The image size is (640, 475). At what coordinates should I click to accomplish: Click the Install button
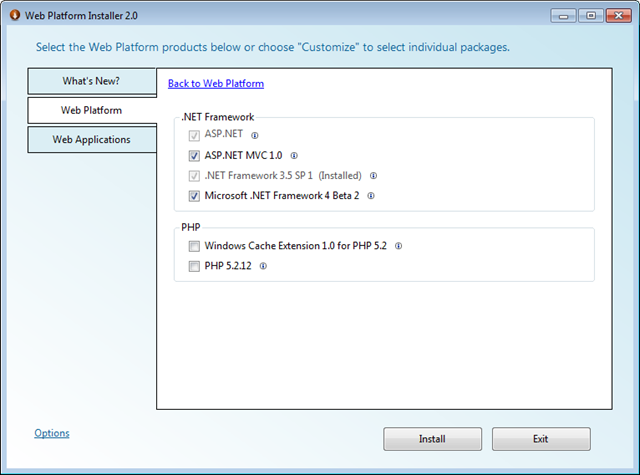pyautogui.click(x=433, y=439)
